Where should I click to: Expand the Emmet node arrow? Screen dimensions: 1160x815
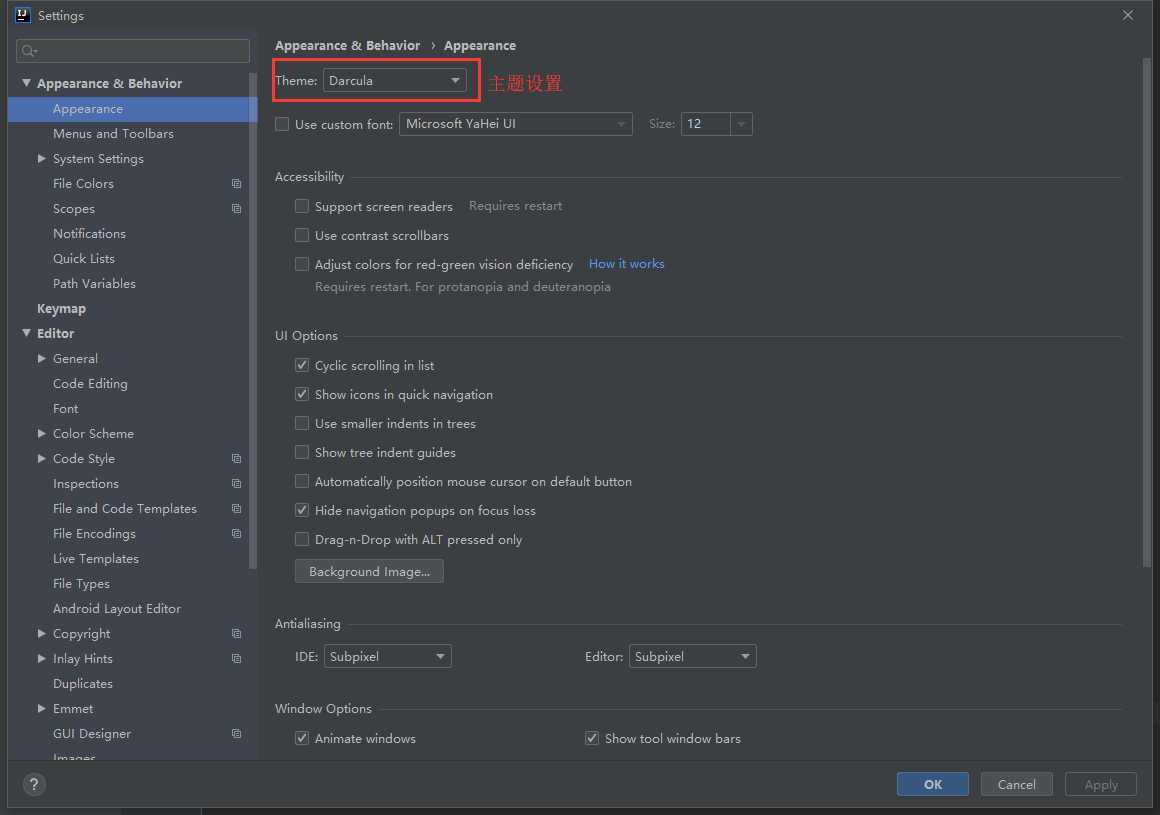point(41,709)
